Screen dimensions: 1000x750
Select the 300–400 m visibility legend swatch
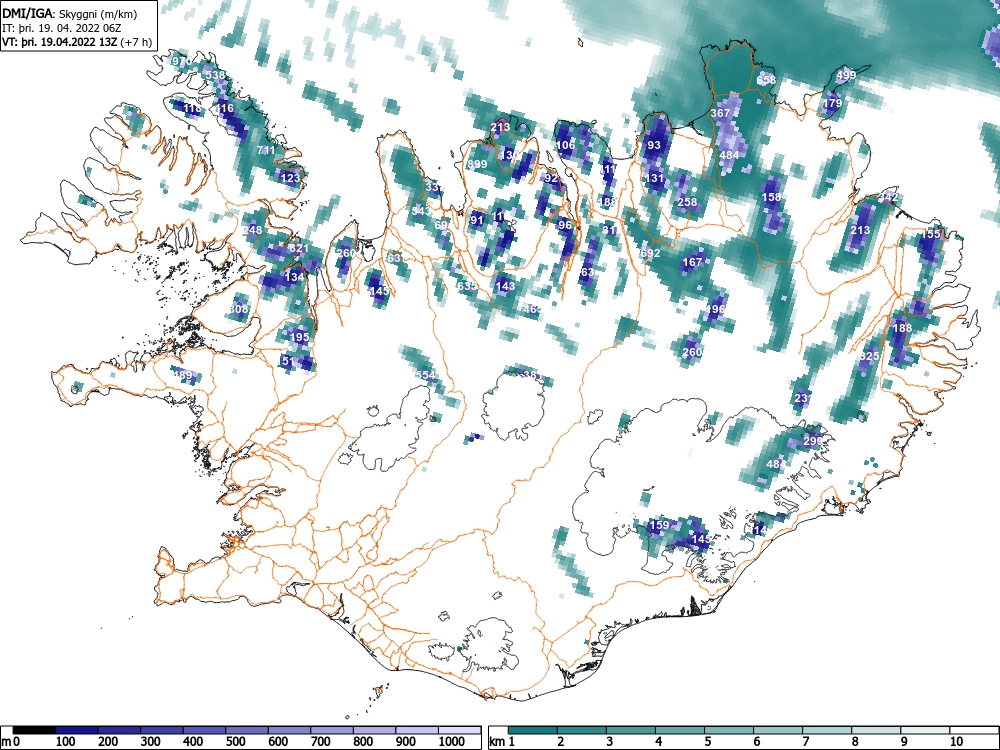(162, 730)
